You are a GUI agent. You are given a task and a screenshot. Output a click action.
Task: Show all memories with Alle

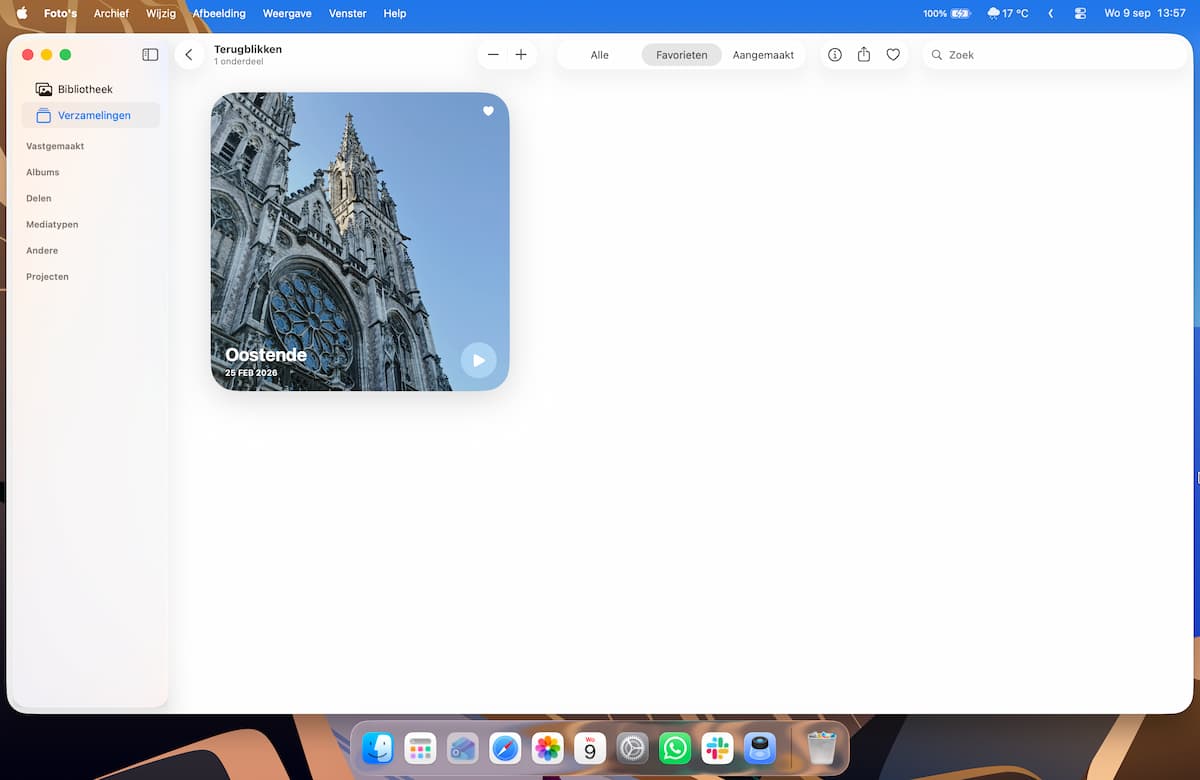click(600, 55)
